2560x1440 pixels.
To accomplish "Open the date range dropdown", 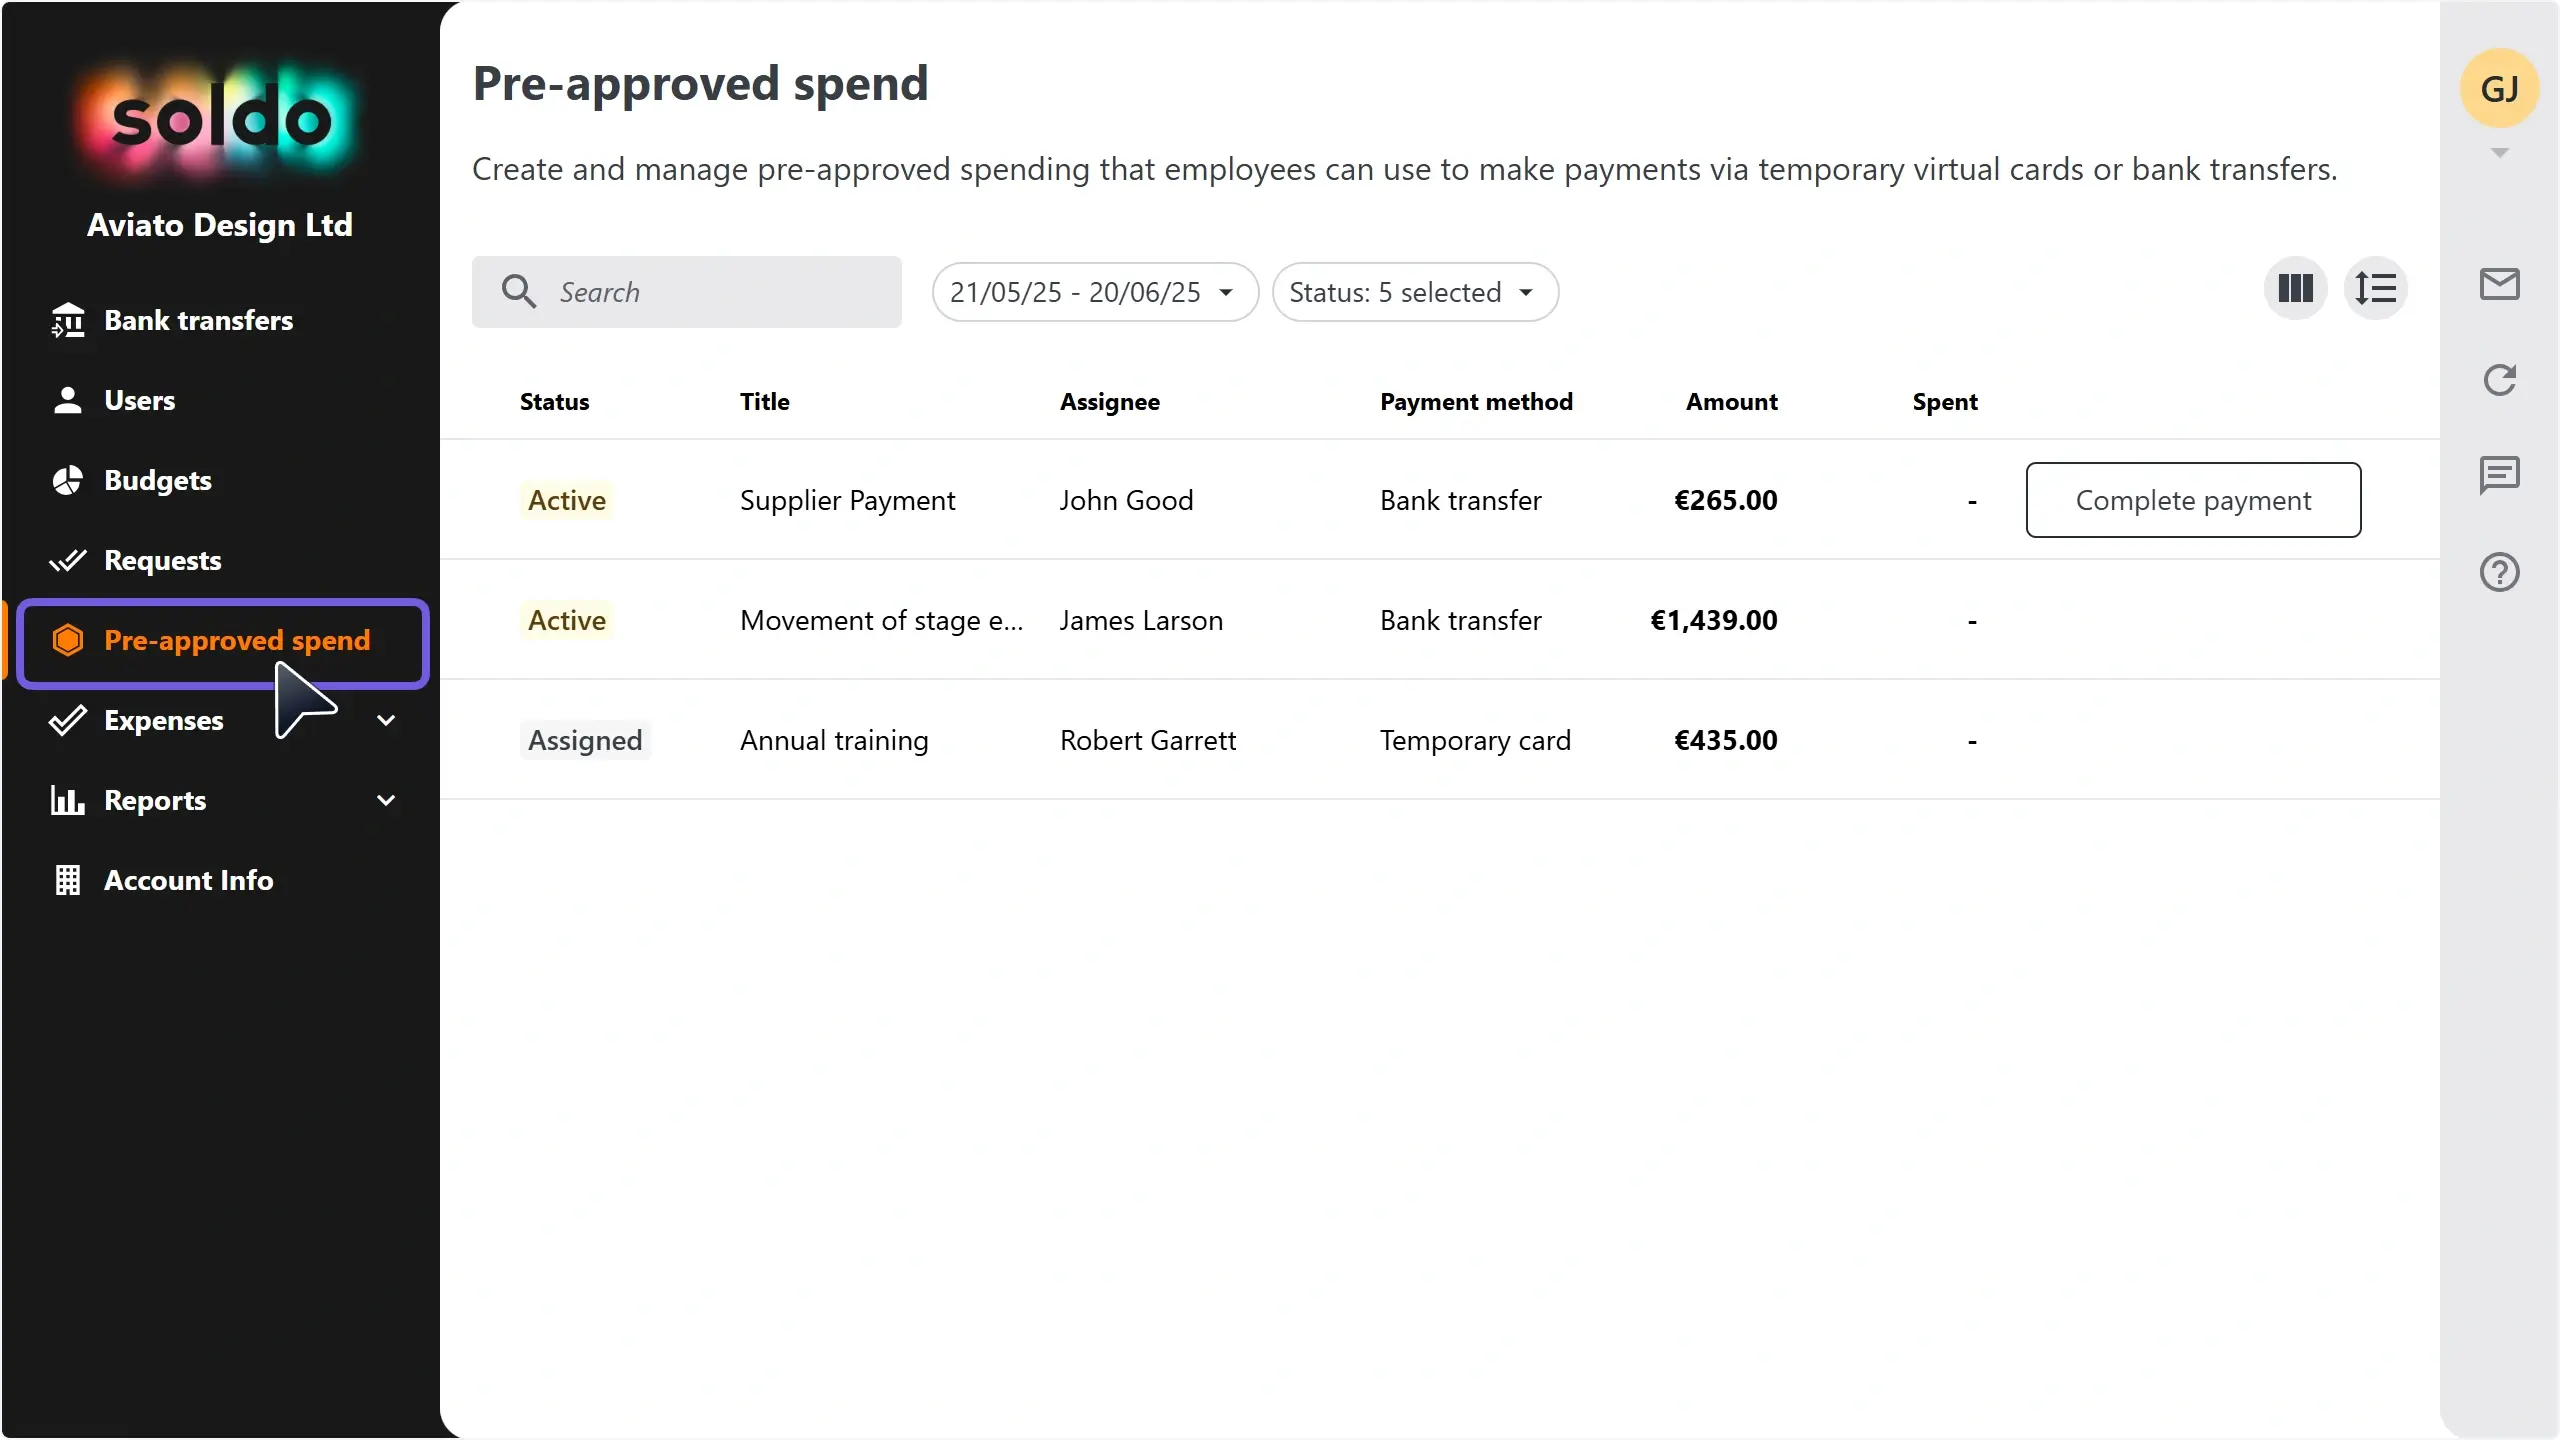I will tap(1095, 292).
